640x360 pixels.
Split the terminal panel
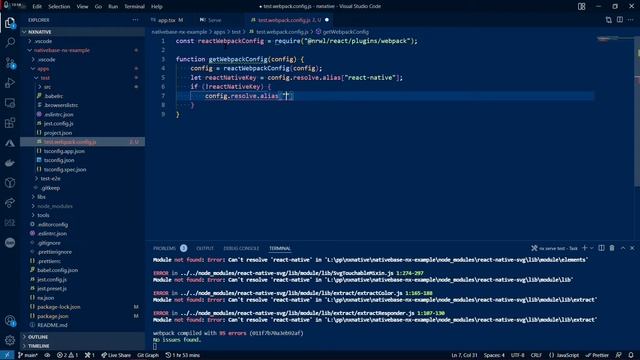pos(601,248)
